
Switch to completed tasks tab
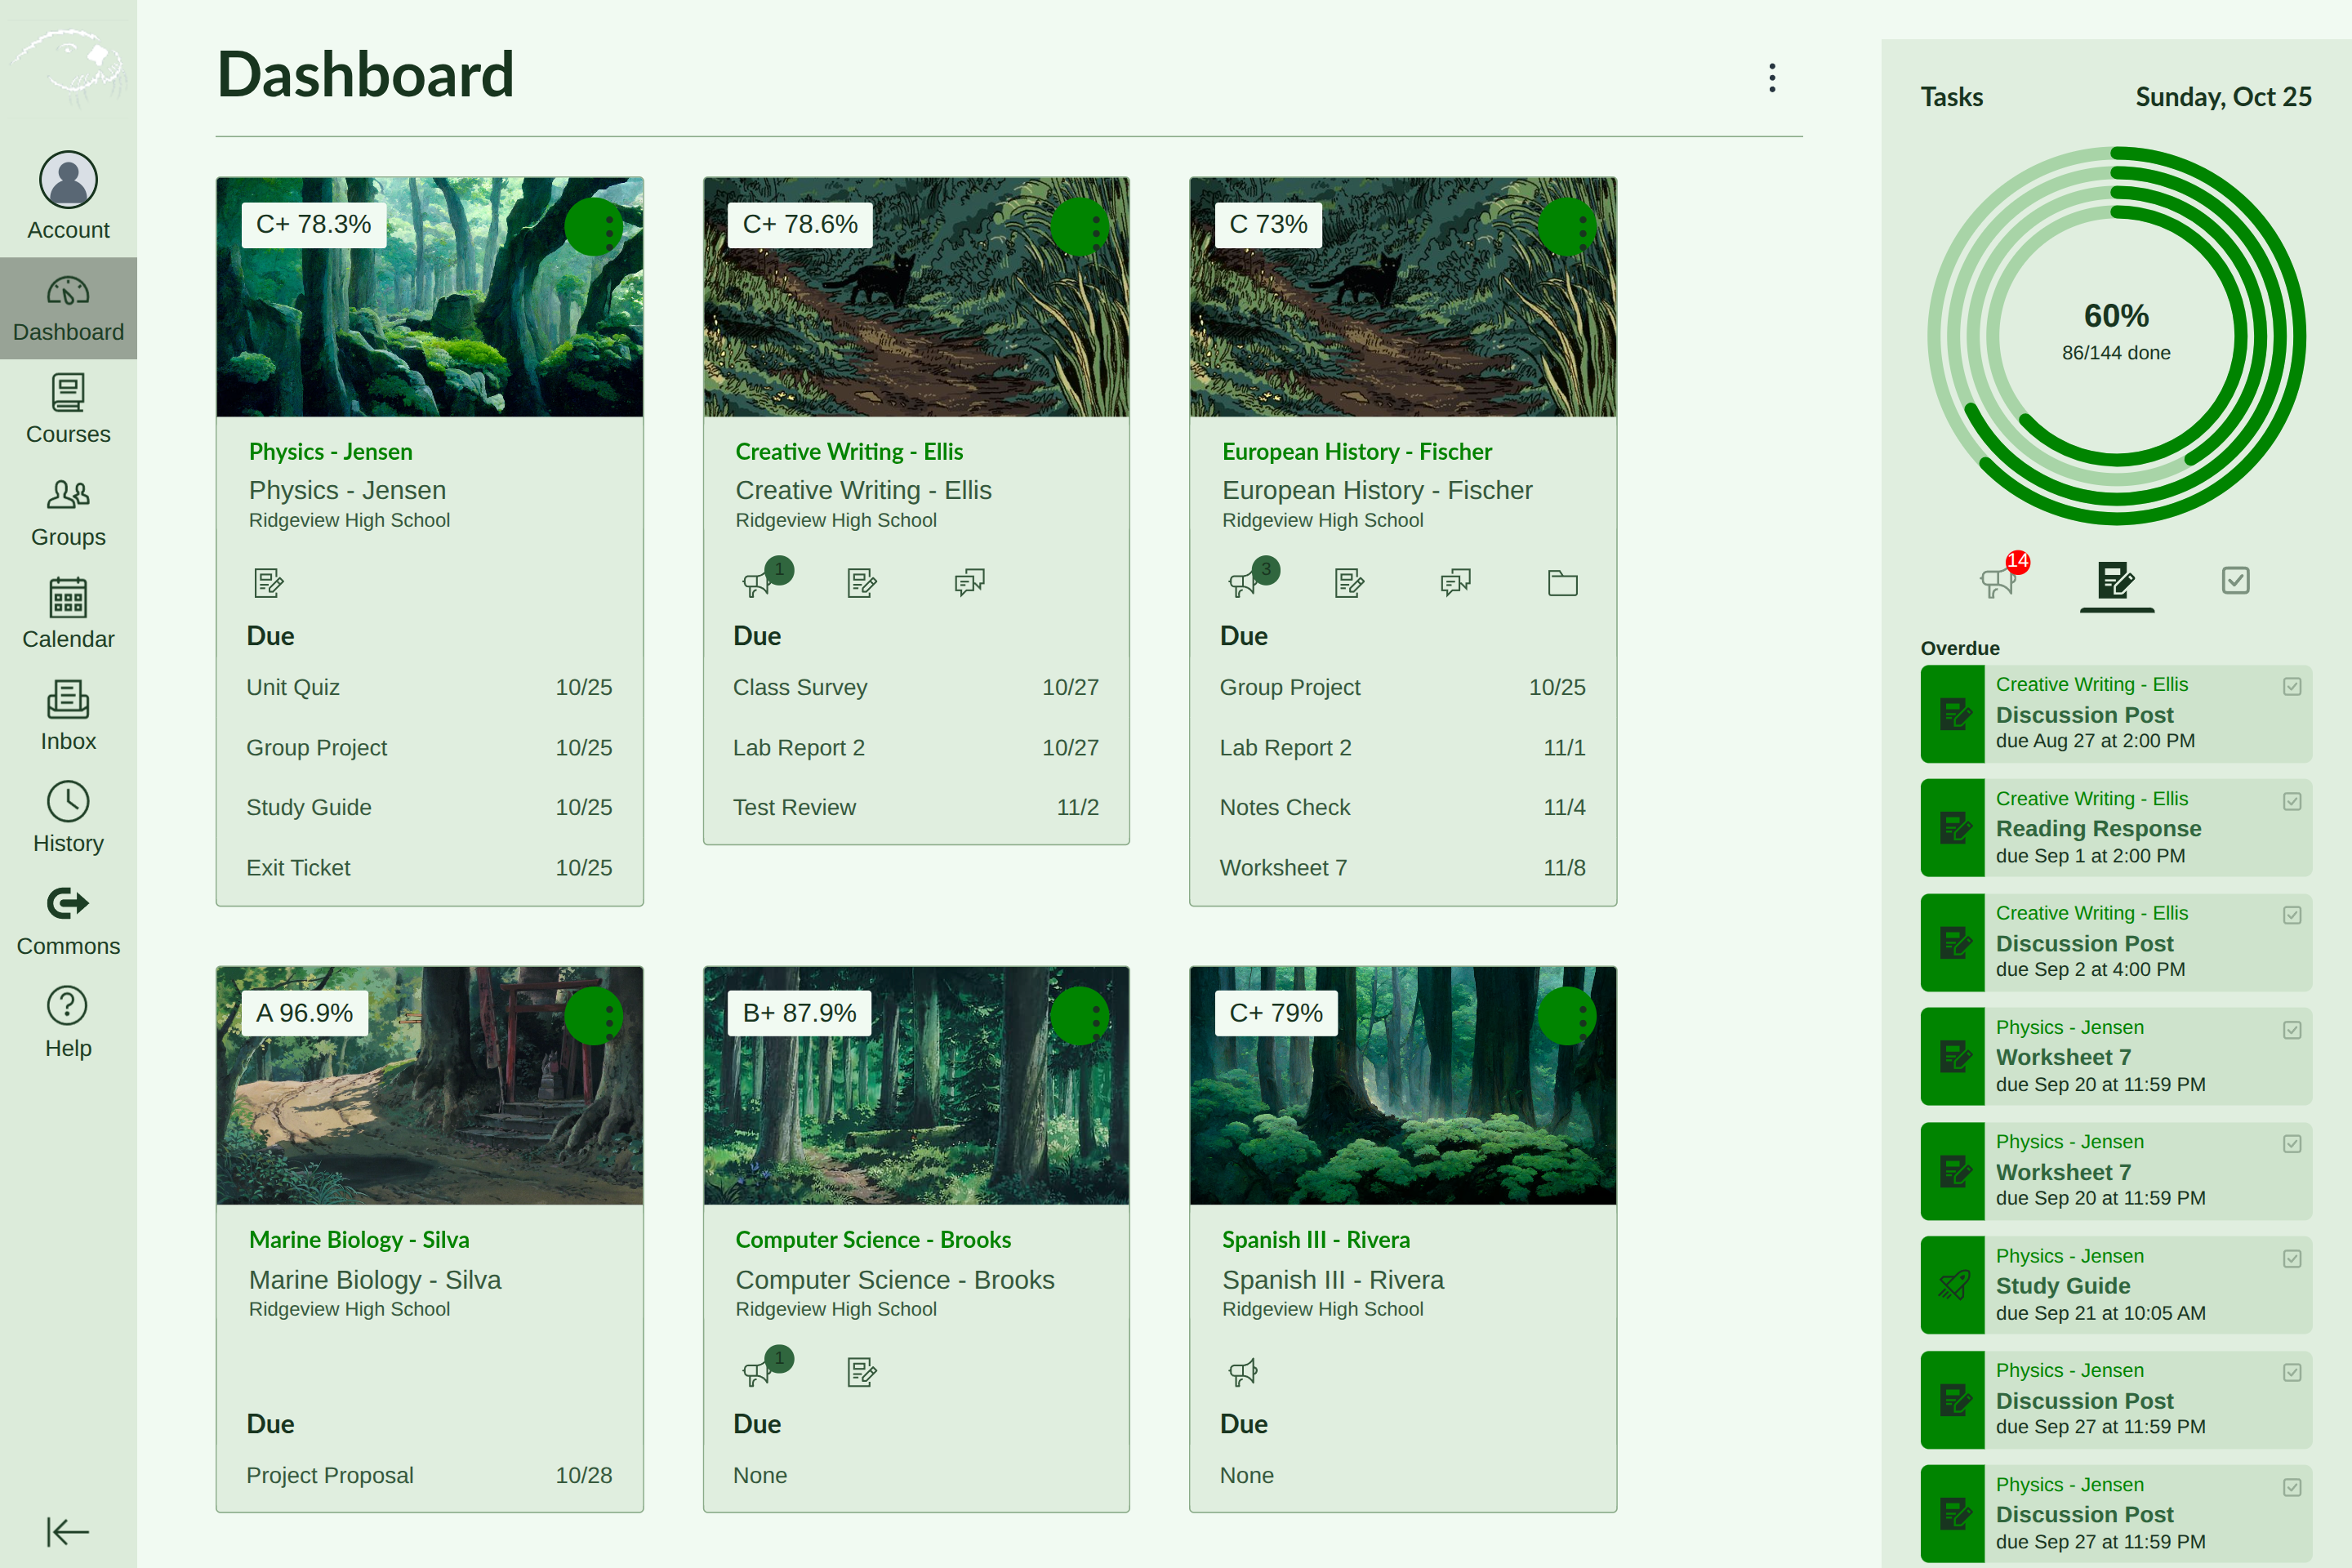click(2235, 580)
